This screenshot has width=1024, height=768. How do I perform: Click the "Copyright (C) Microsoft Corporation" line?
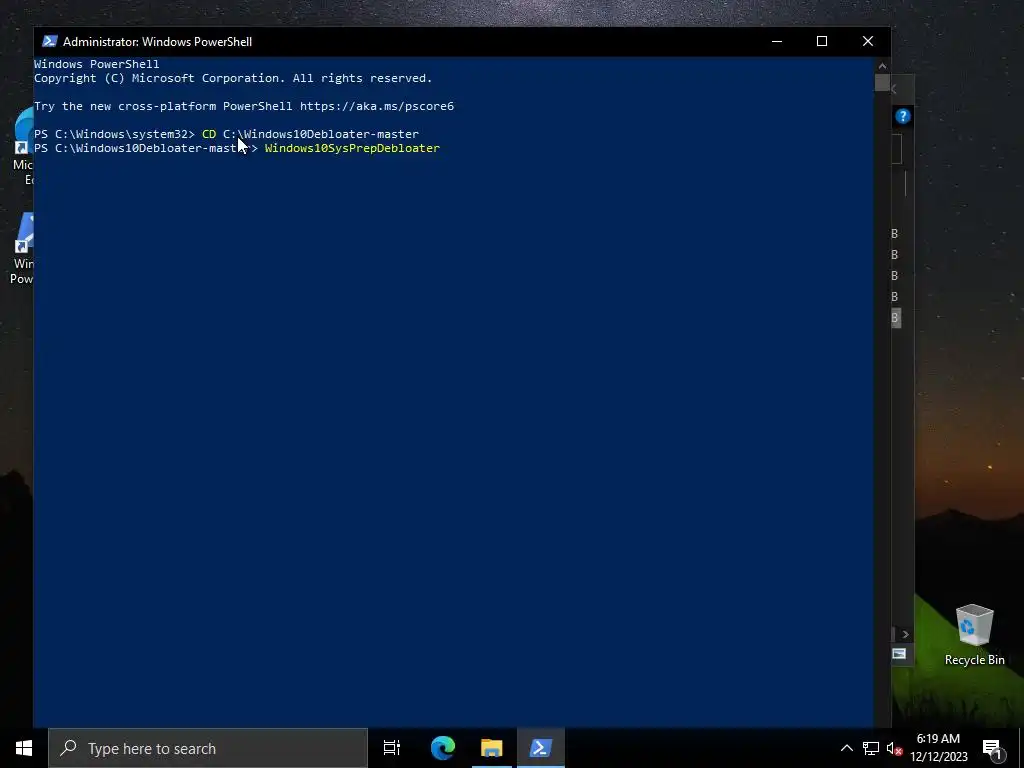click(233, 78)
